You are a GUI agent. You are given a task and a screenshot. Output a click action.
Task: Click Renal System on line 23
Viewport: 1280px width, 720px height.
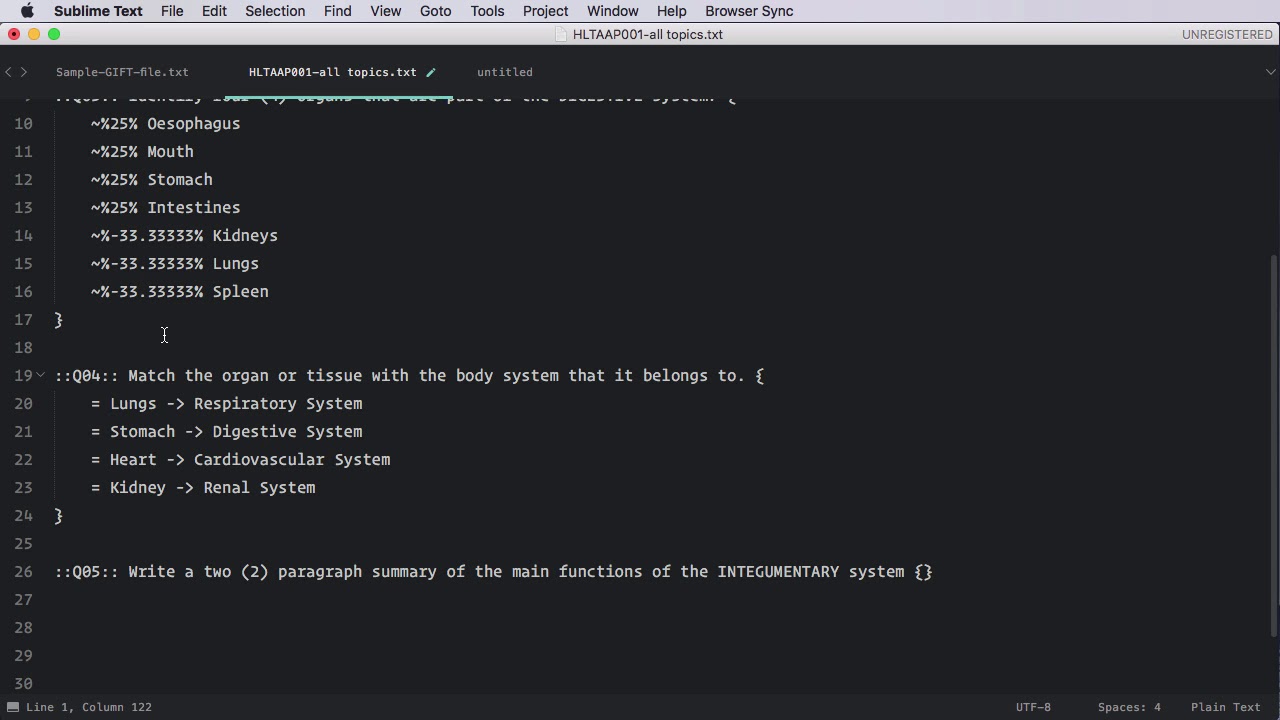[x=259, y=488]
